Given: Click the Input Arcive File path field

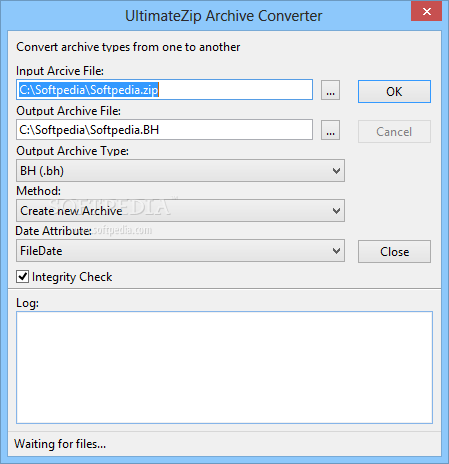Looking at the screenshot, I should pos(164,90).
